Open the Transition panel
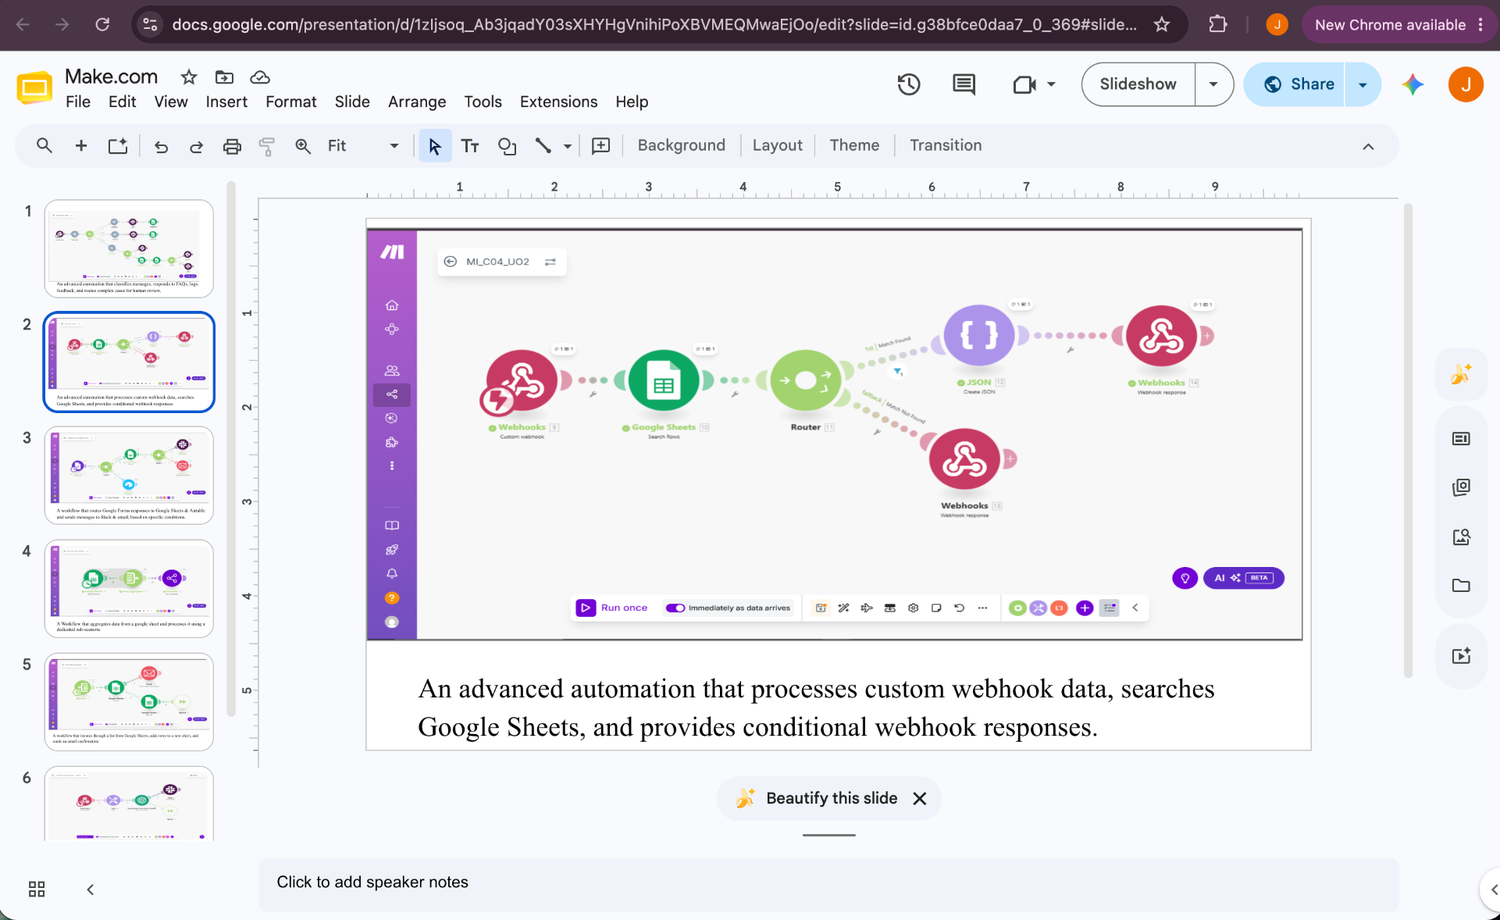 coord(945,146)
